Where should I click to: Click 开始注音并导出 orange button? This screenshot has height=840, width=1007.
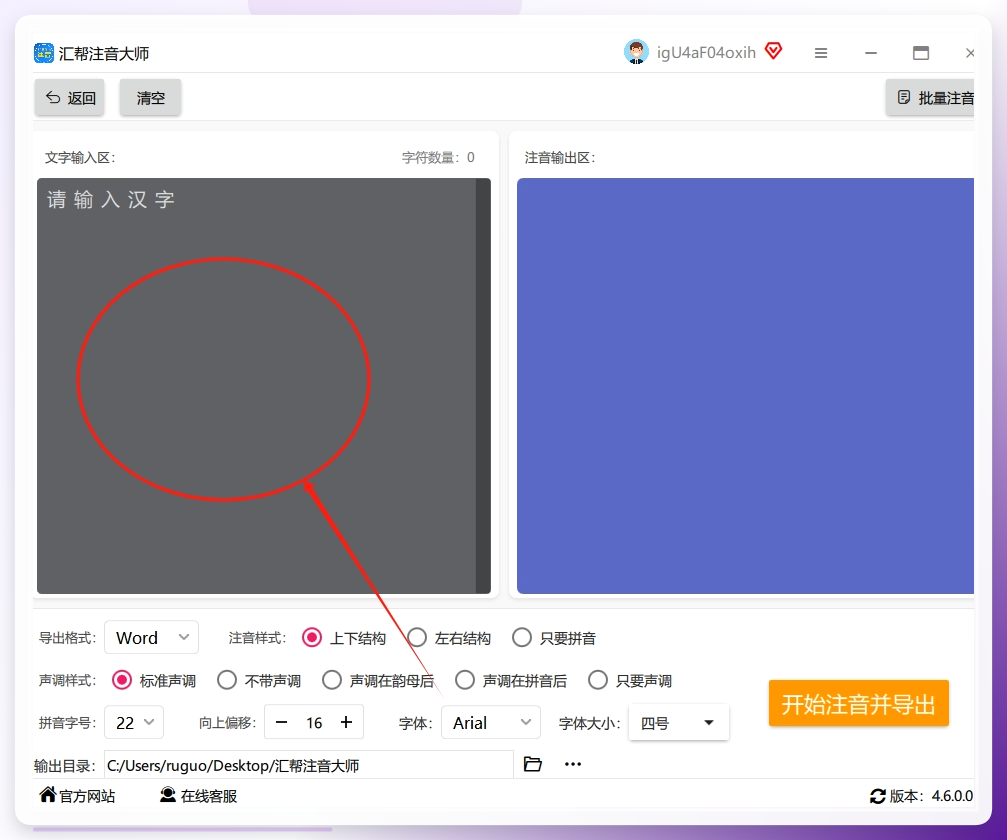pyautogui.click(x=859, y=703)
